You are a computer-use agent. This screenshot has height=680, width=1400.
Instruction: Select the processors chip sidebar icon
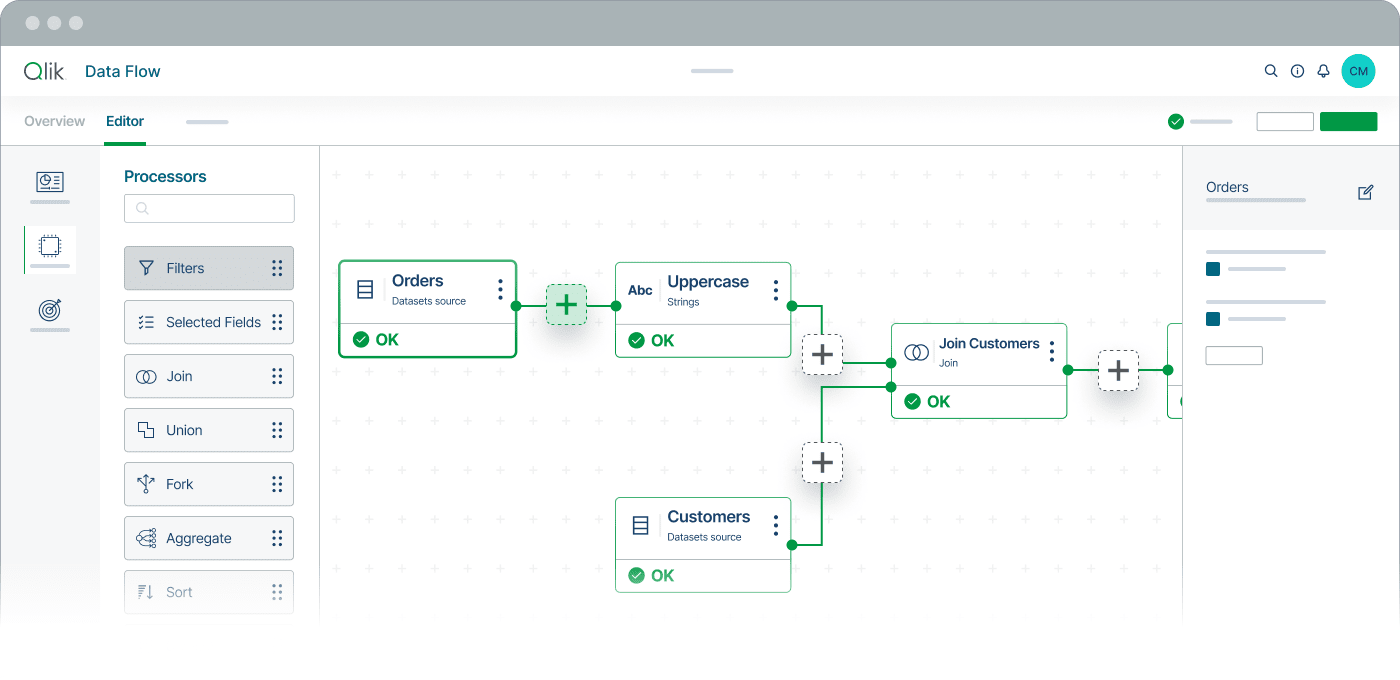[50, 245]
